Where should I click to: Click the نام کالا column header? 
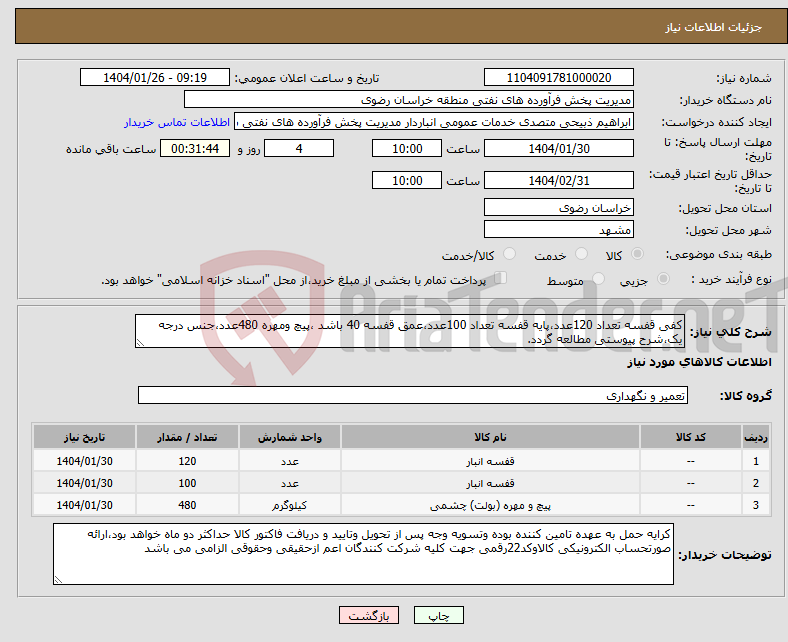tap(490, 437)
